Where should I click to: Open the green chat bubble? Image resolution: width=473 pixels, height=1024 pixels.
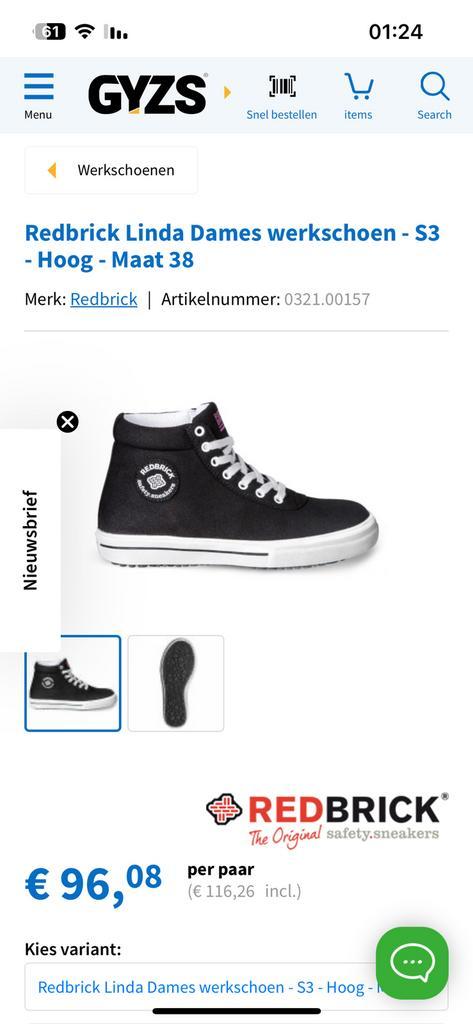click(x=412, y=963)
